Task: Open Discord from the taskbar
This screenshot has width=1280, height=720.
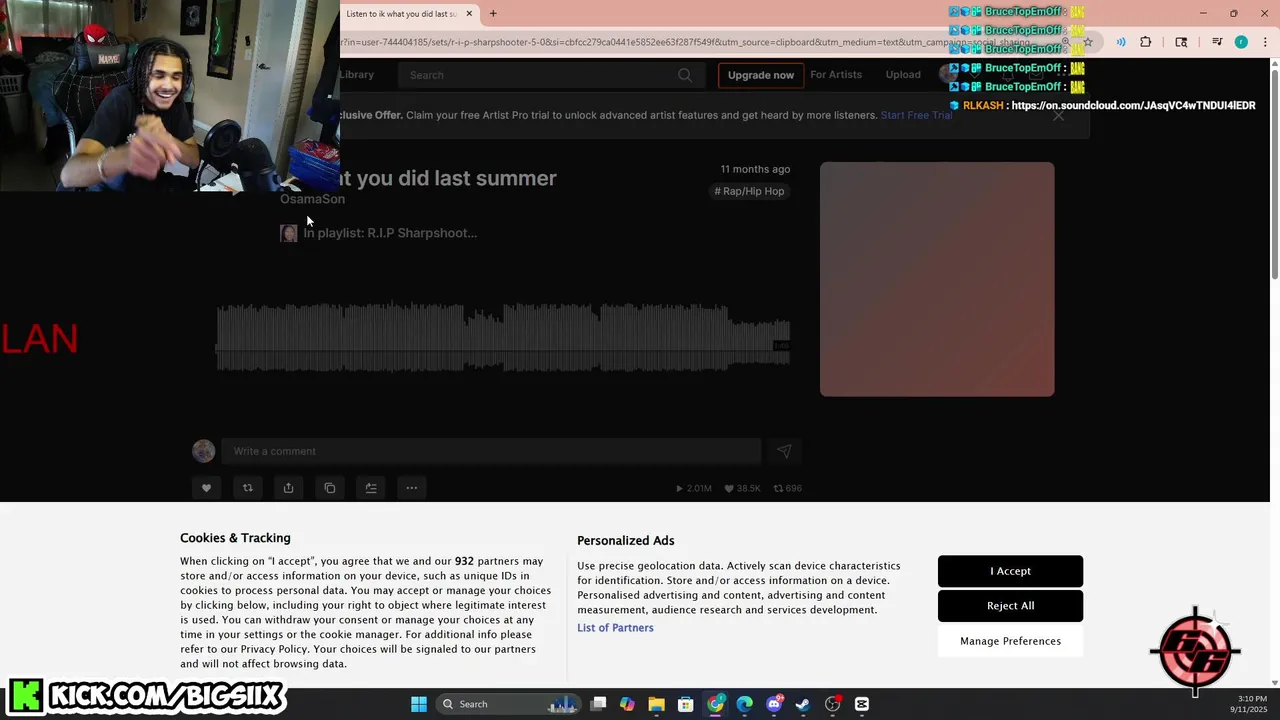Action: click(774, 704)
